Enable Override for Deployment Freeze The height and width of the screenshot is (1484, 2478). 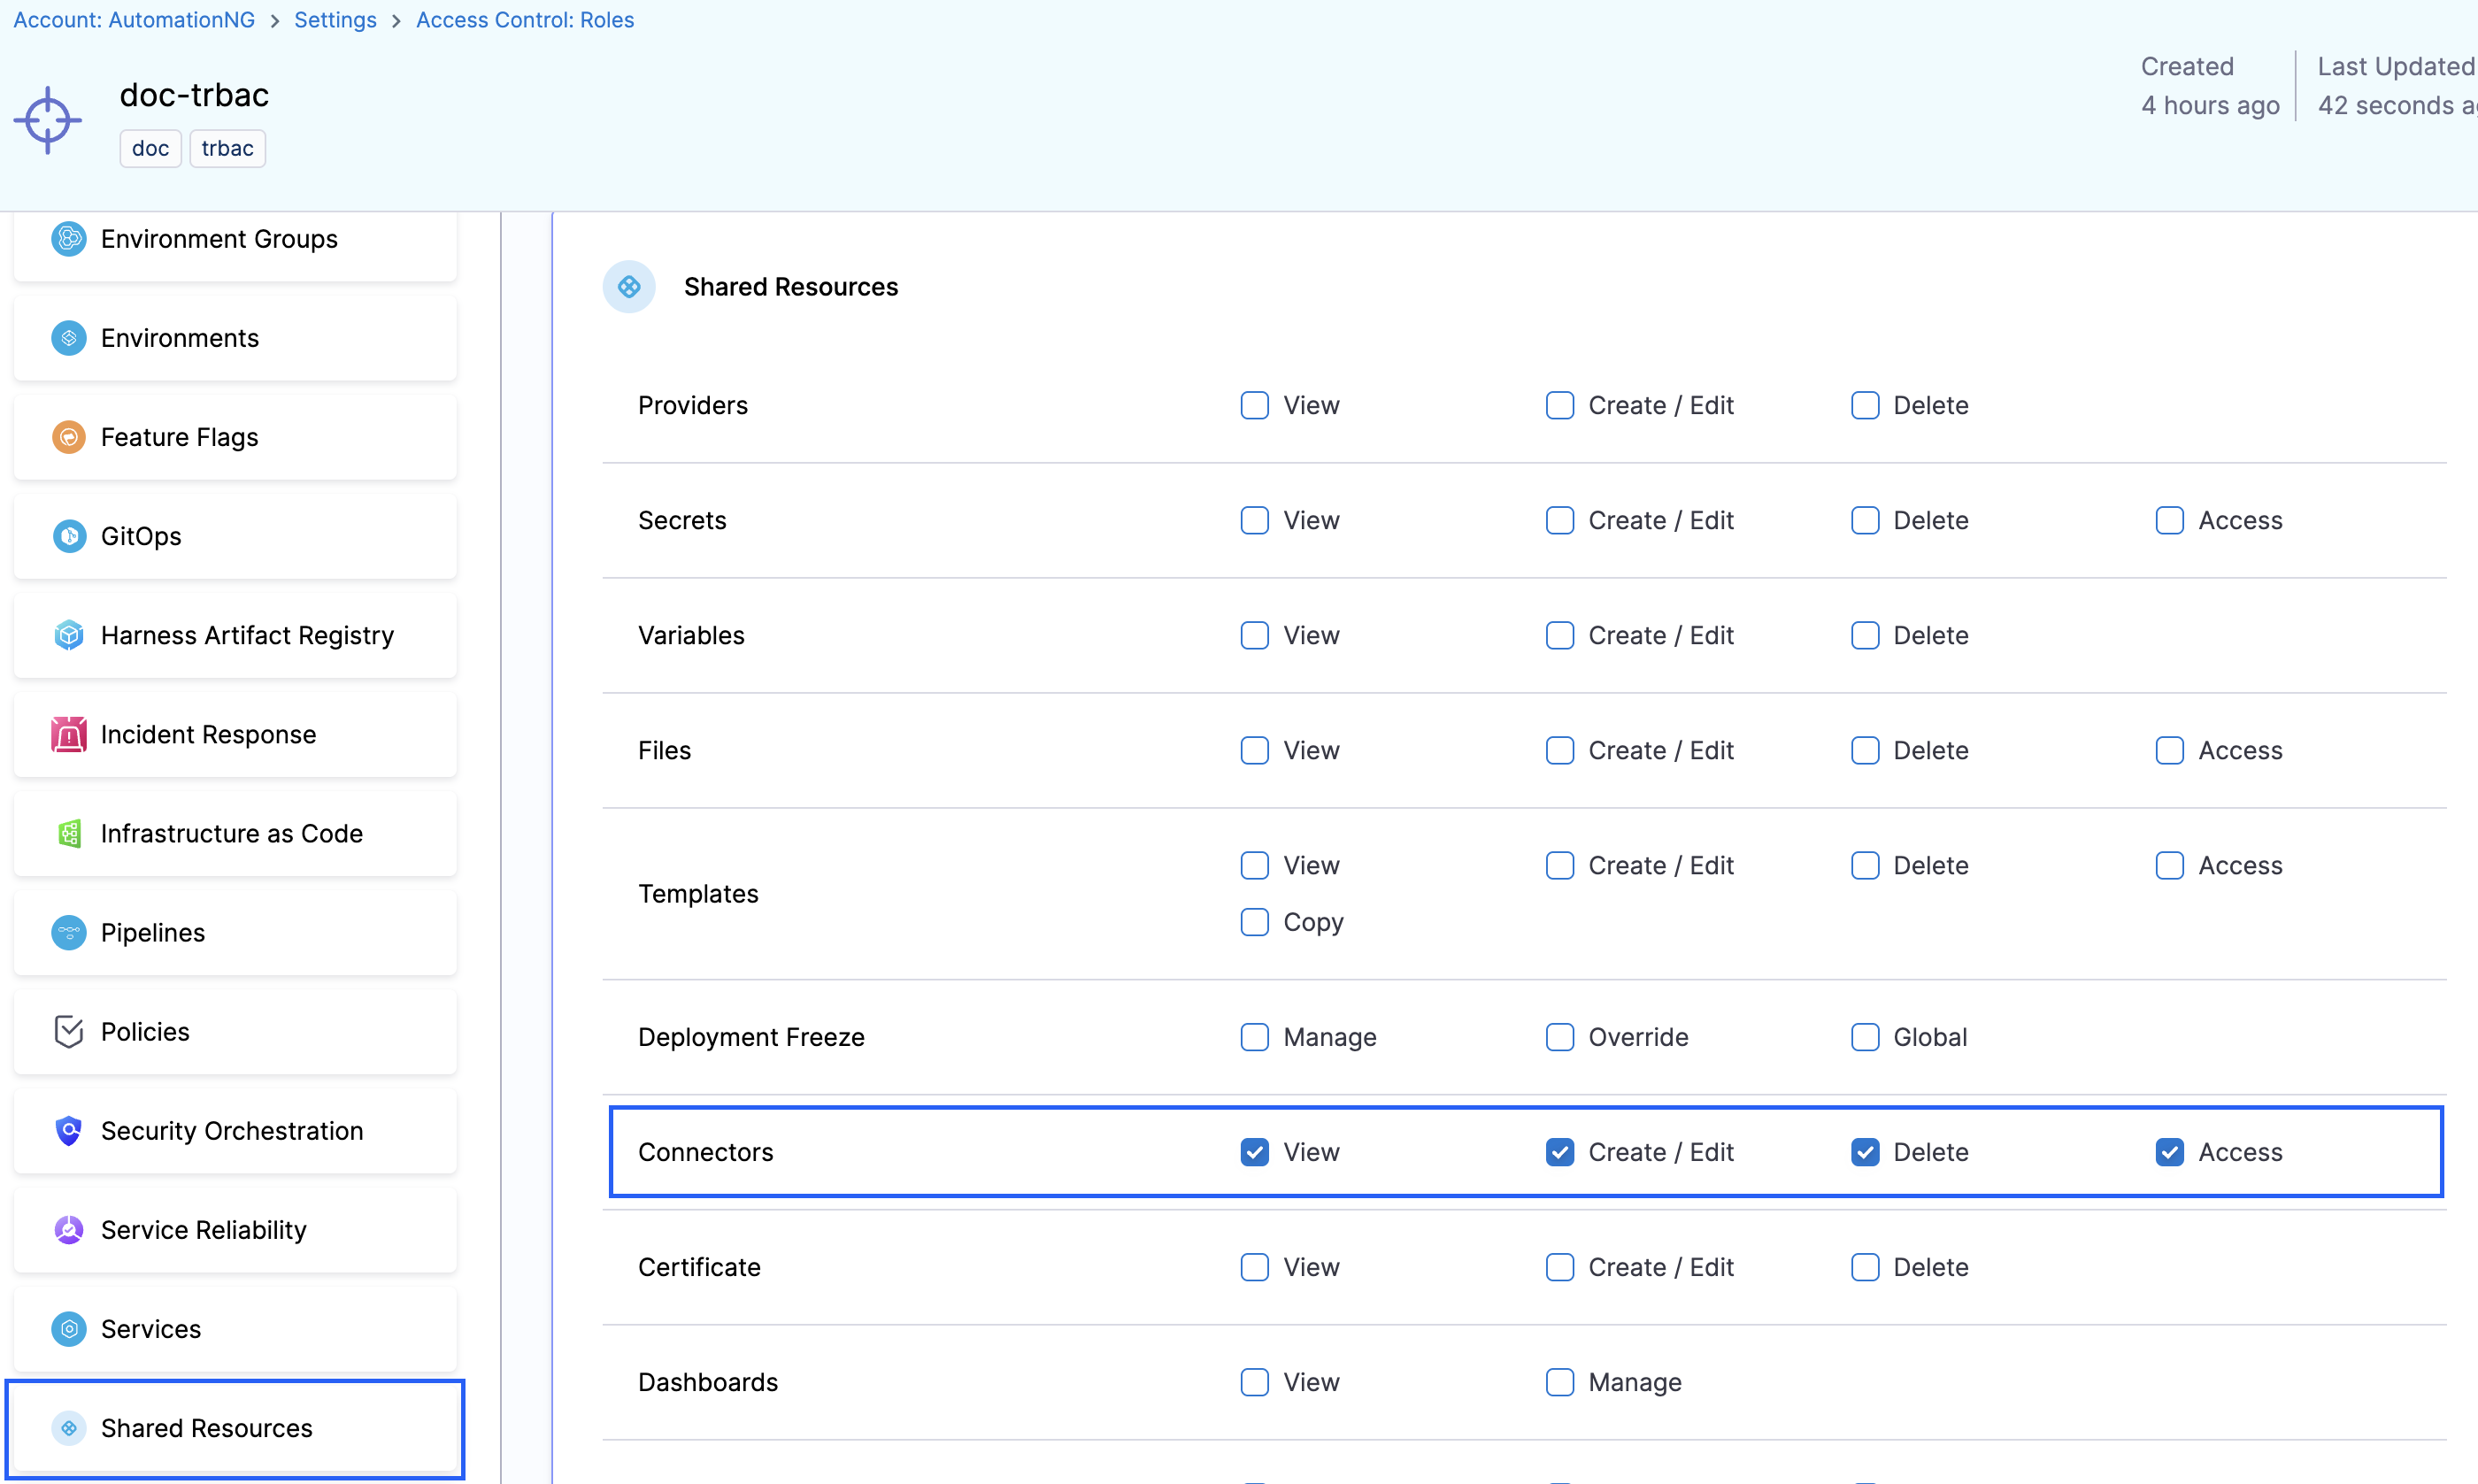[x=1559, y=1037]
